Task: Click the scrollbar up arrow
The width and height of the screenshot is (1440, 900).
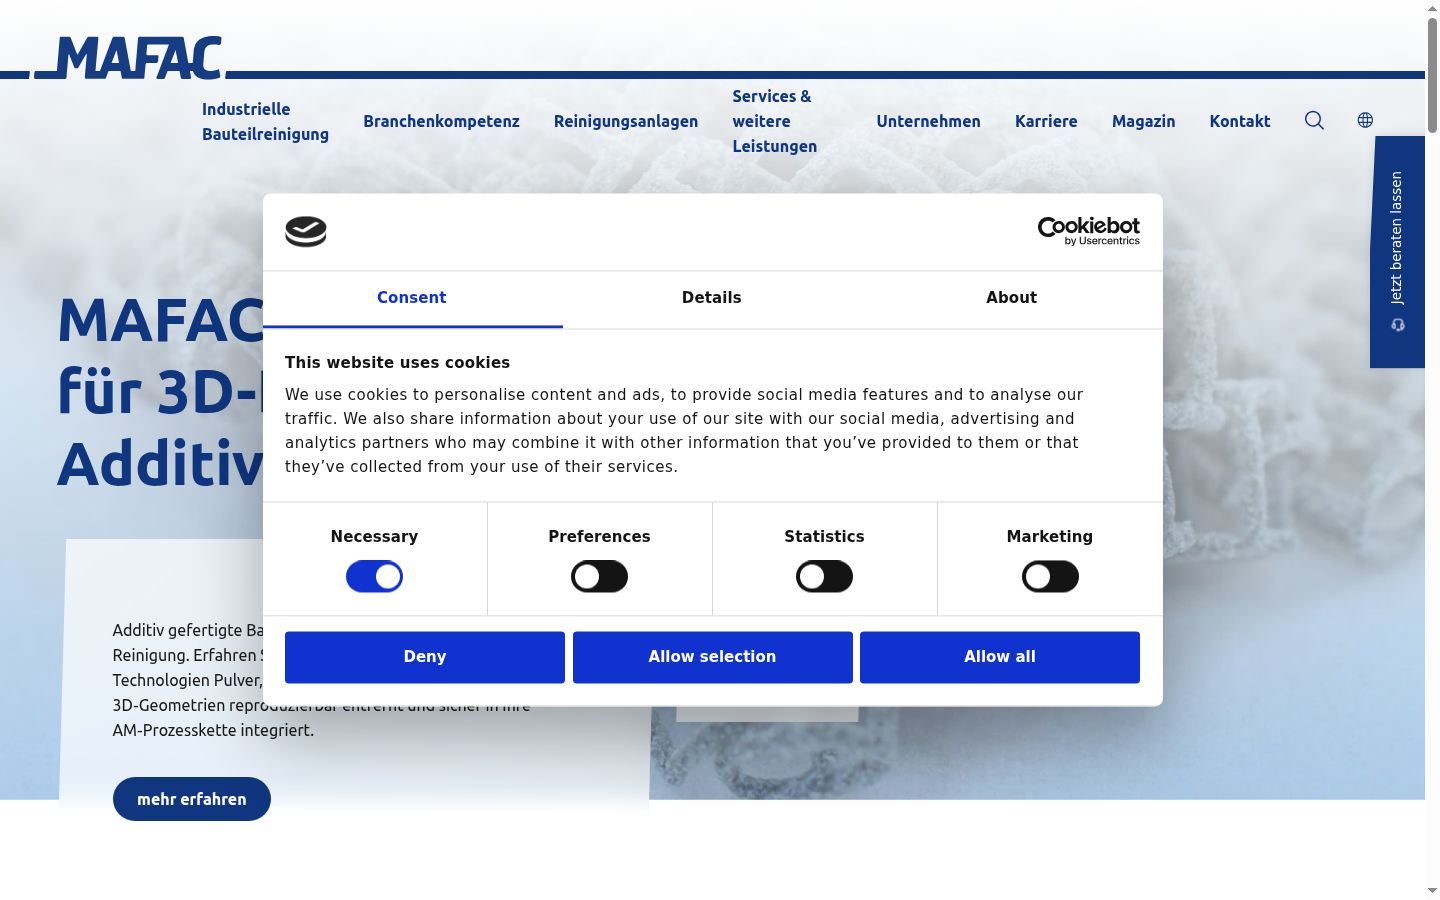Action: coord(1432,8)
